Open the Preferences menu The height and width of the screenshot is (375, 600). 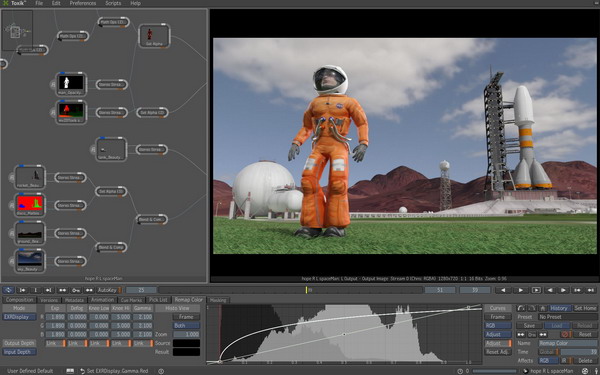pos(83,3)
